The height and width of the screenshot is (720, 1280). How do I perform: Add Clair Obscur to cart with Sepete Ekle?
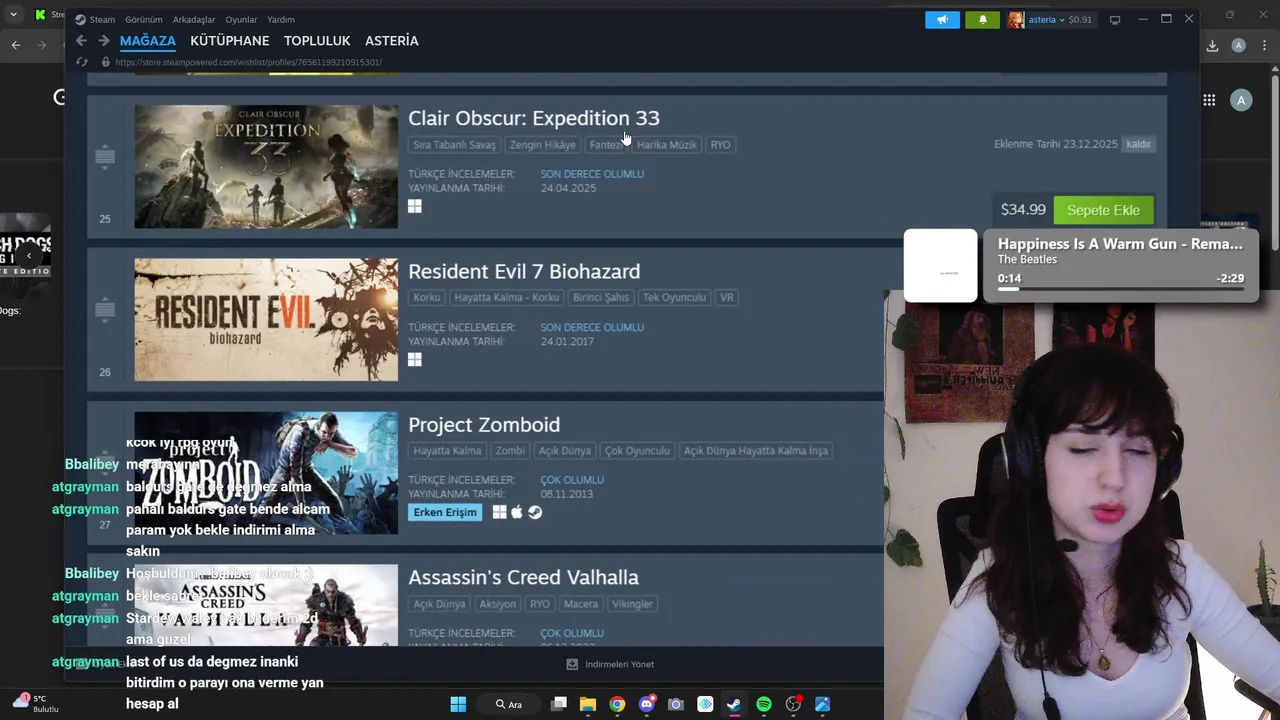click(x=1103, y=210)
